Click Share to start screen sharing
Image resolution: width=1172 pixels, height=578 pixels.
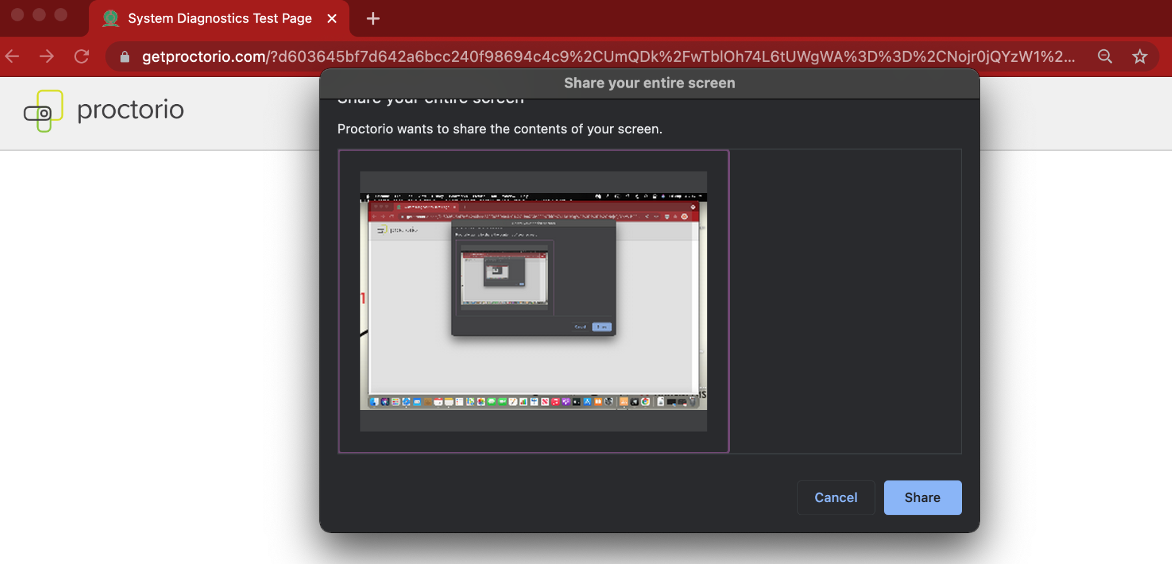tap(922, 497)
